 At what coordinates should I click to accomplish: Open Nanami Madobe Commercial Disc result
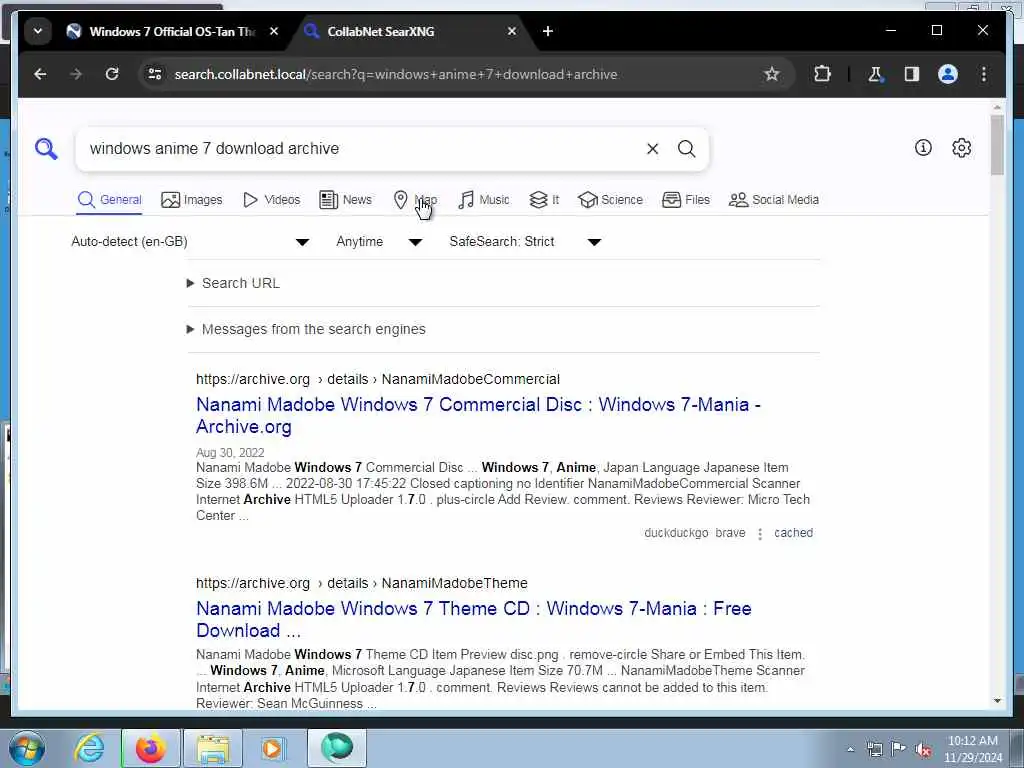[x=478, y=415]
